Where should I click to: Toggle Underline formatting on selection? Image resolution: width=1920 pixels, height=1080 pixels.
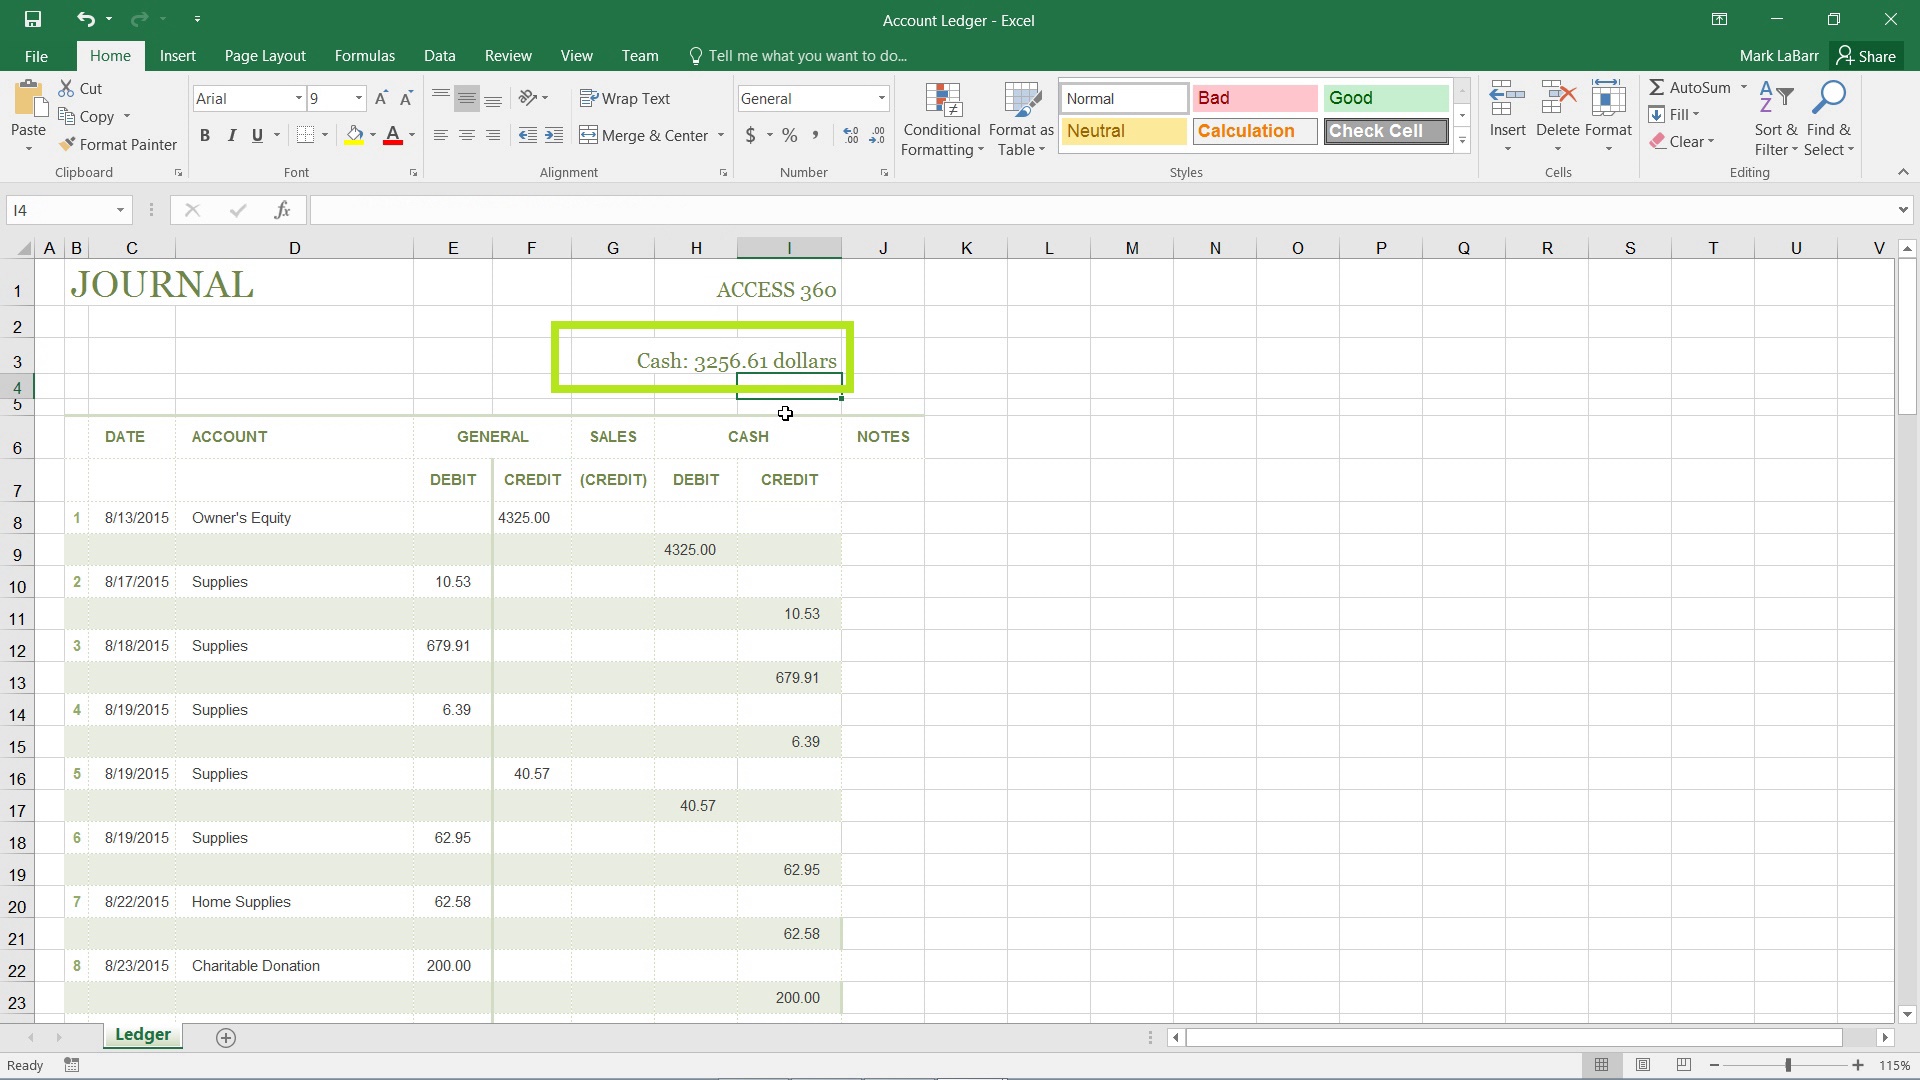258,135
